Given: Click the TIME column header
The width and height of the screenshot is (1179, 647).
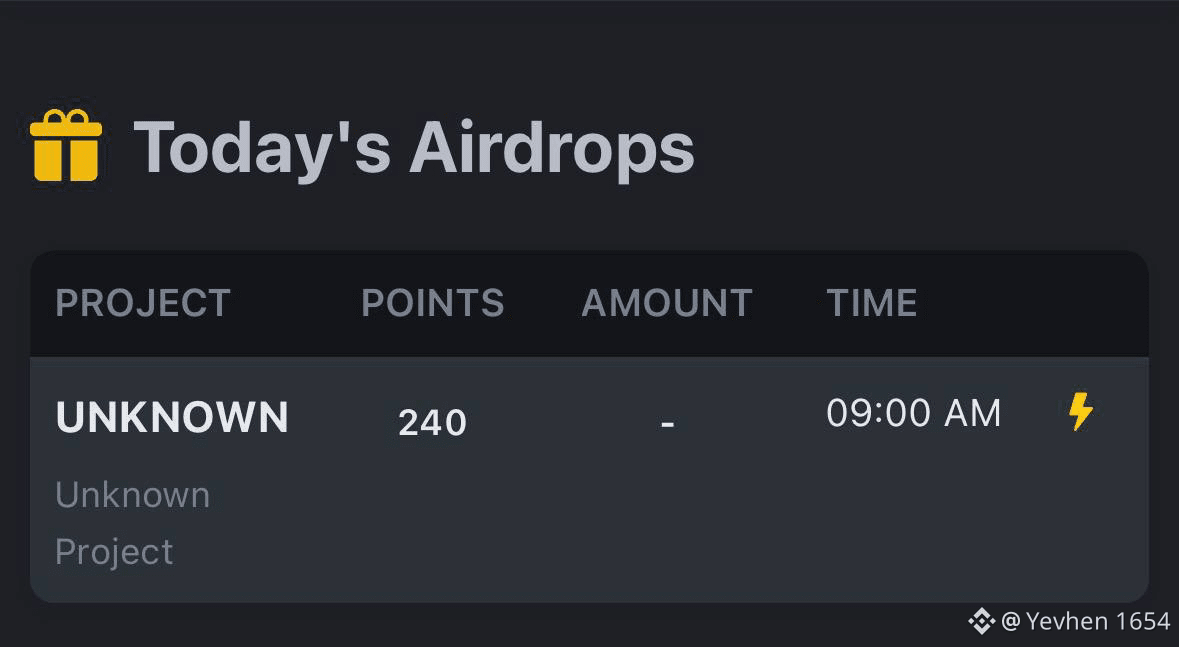Looking at the screenshot, I should (871, 303).
